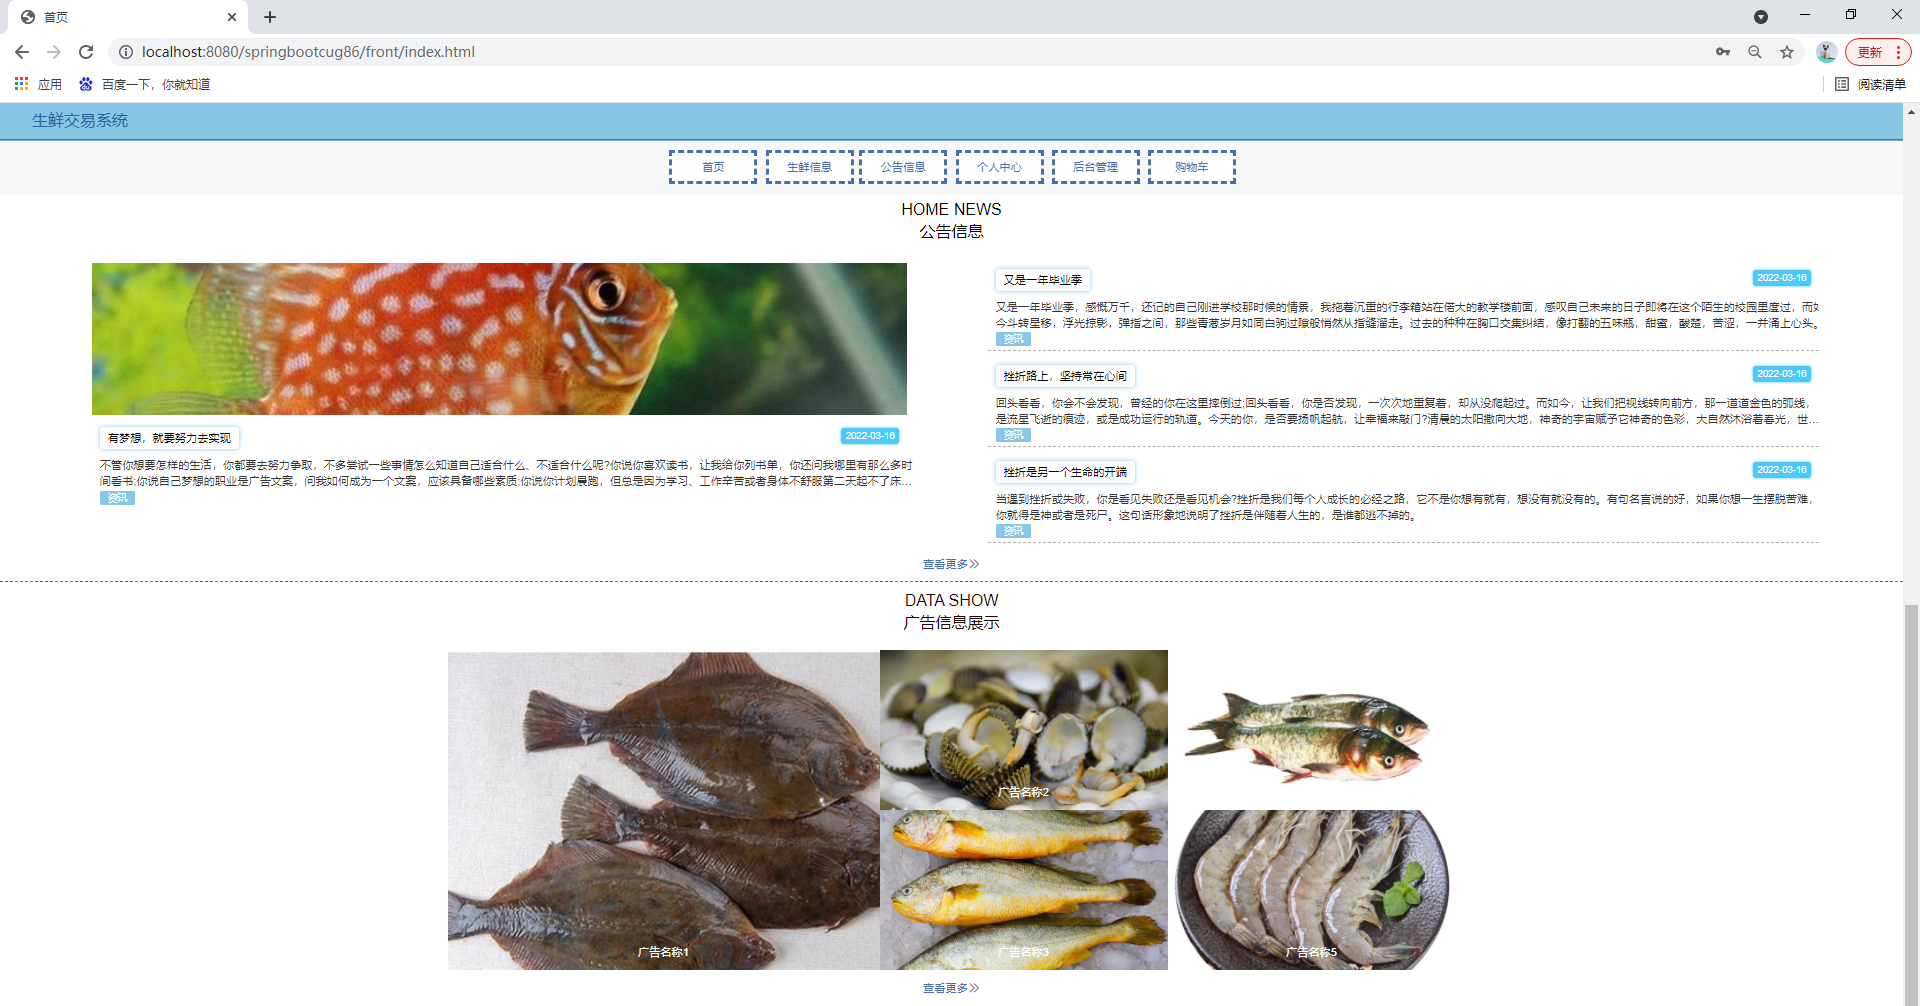The height and width of the screenshot is (1006, 1920).
Task: Open the 后台管理 navigation item
Action: [x=1095, y=167]
